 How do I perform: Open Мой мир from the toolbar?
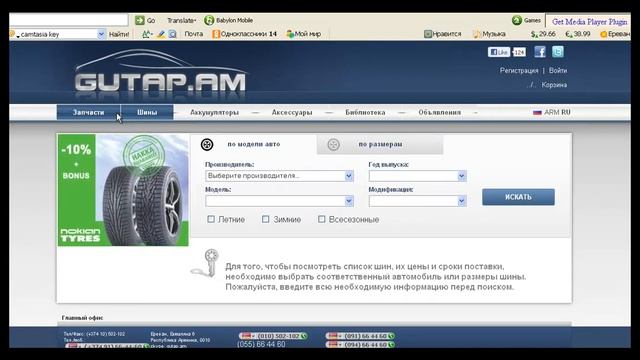click(304, 34)
